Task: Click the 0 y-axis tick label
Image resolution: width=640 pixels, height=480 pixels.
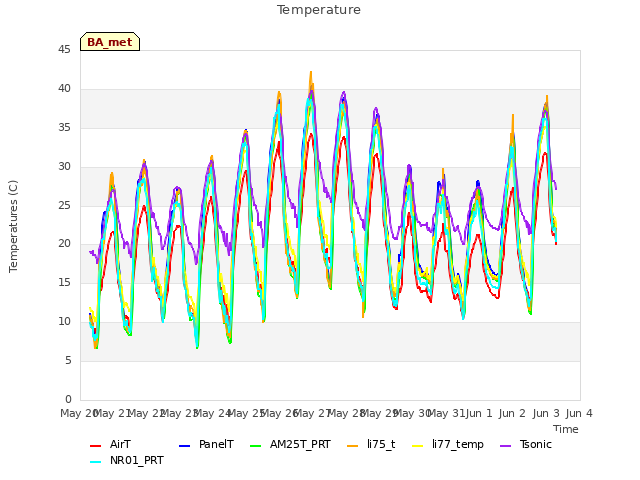Action: (68, 399)
